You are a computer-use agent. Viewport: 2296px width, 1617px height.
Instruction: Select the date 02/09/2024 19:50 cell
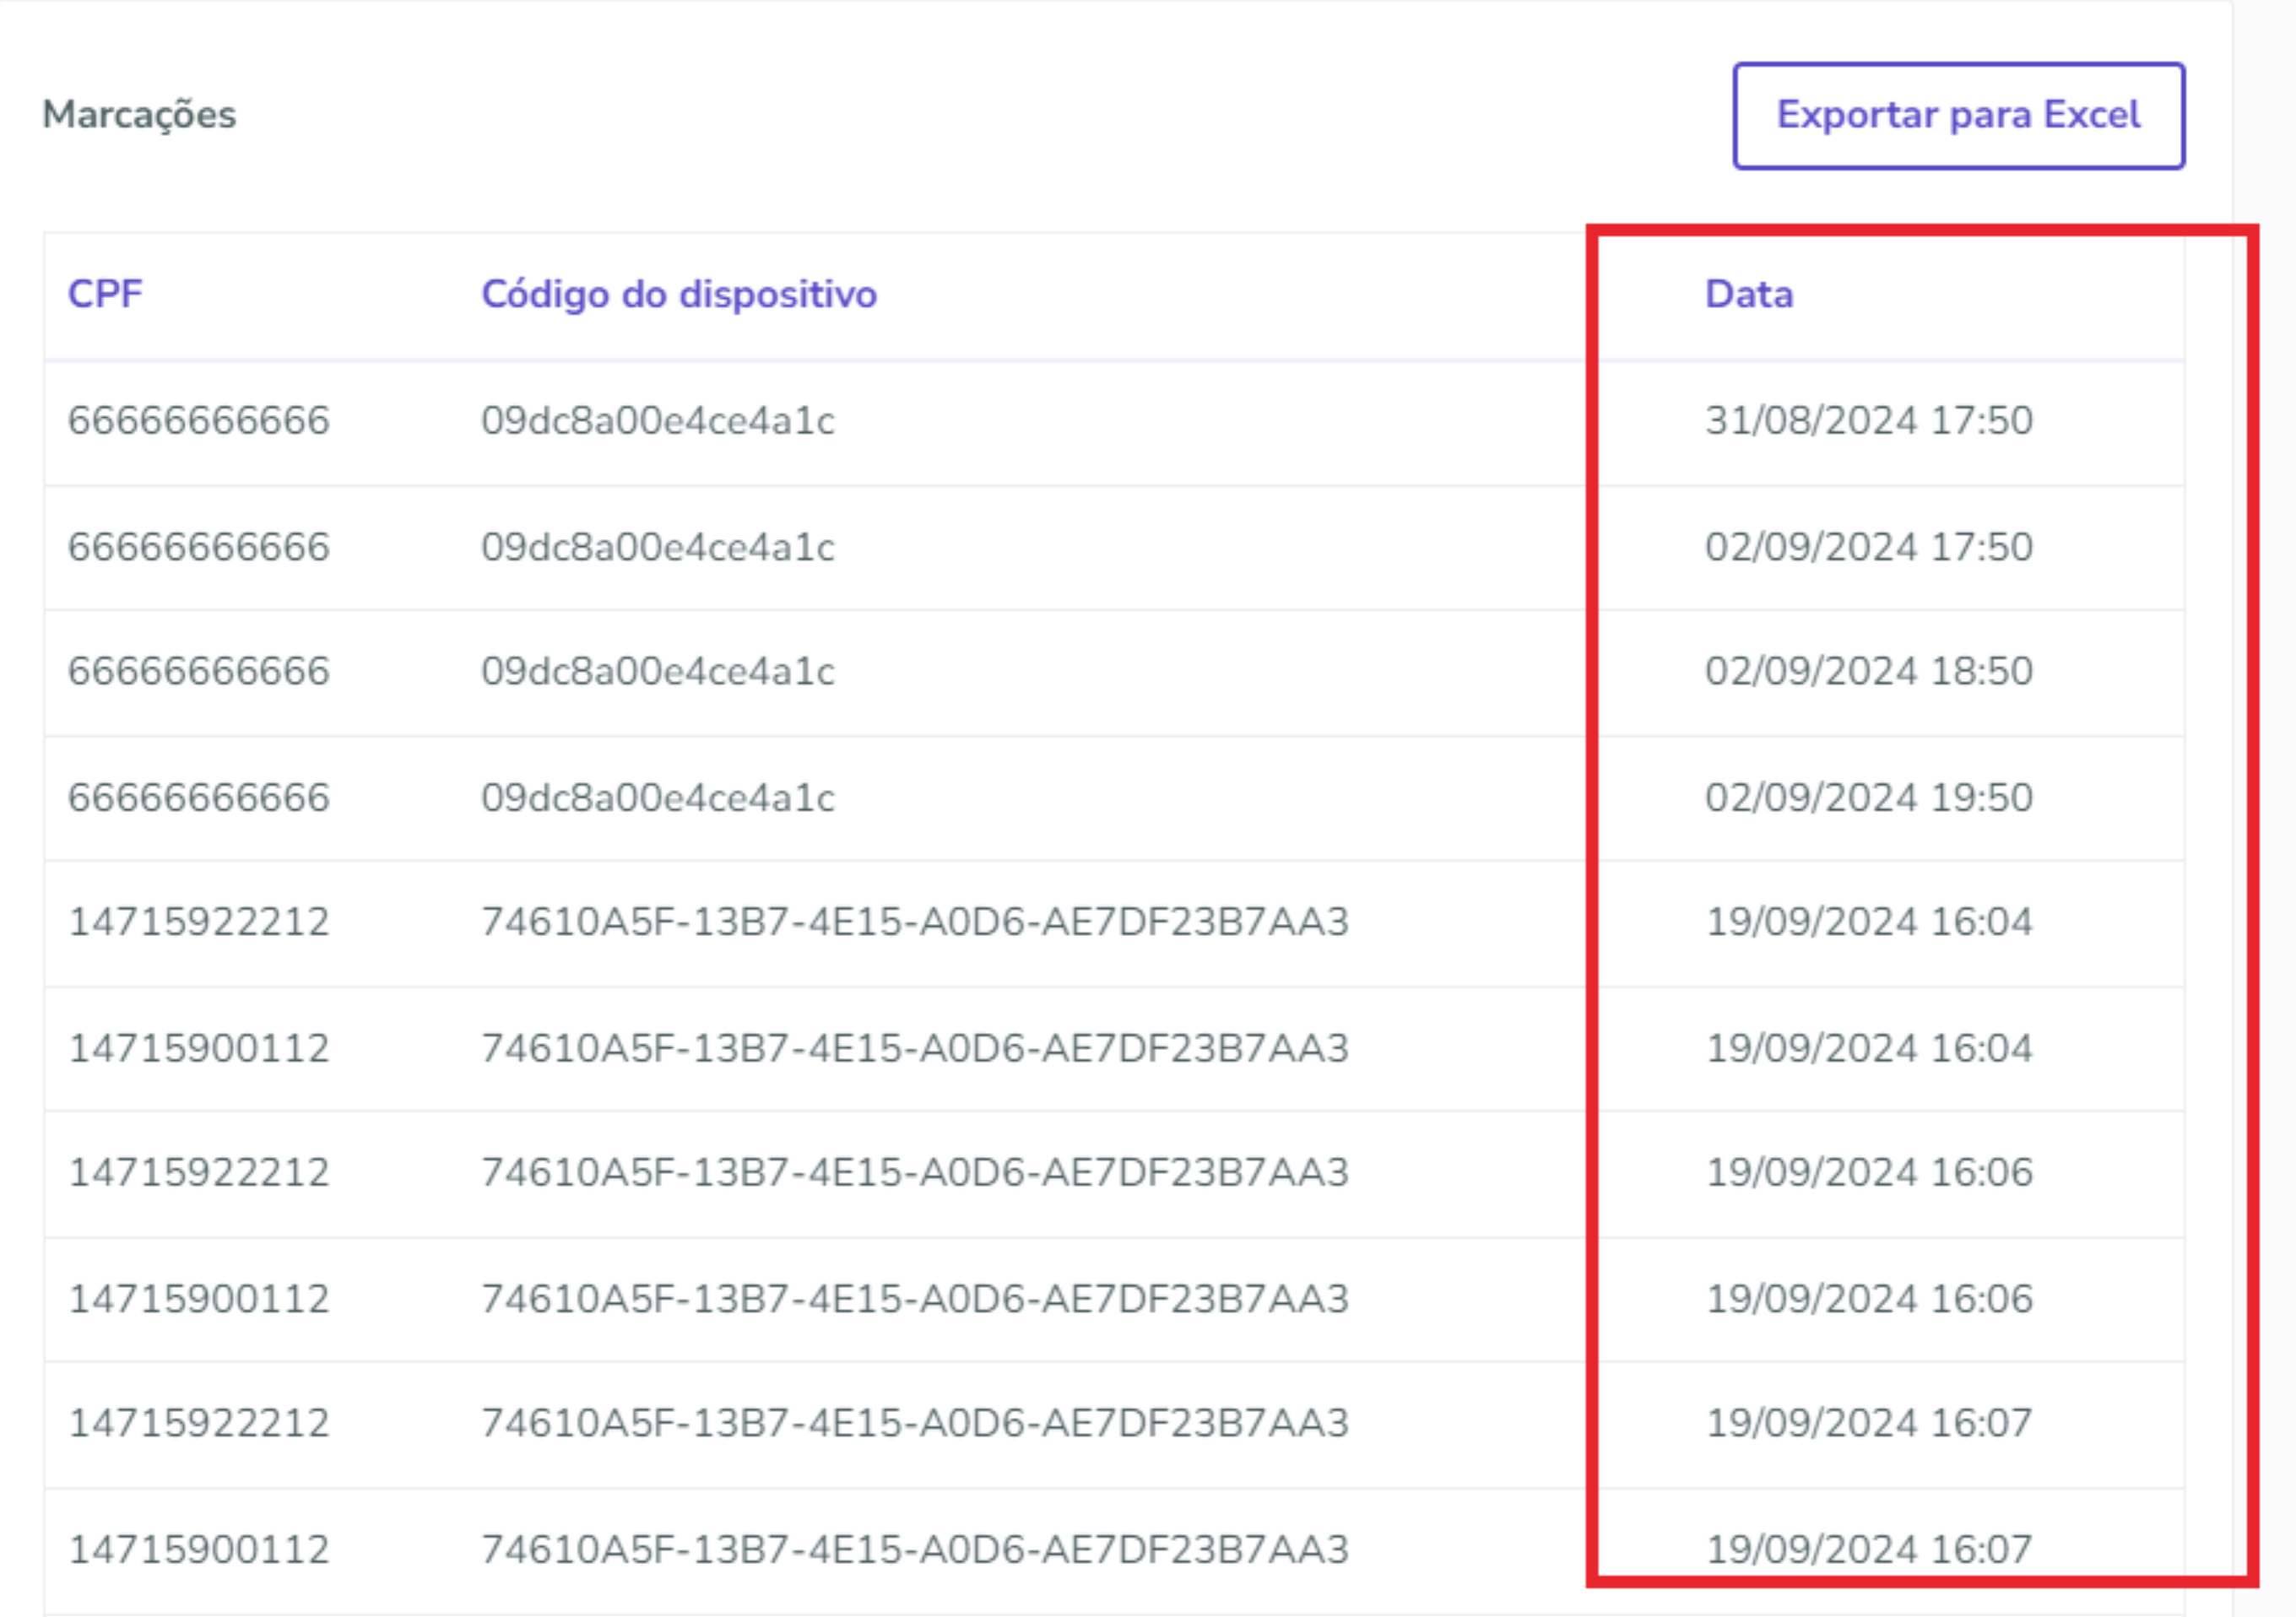1868,798
